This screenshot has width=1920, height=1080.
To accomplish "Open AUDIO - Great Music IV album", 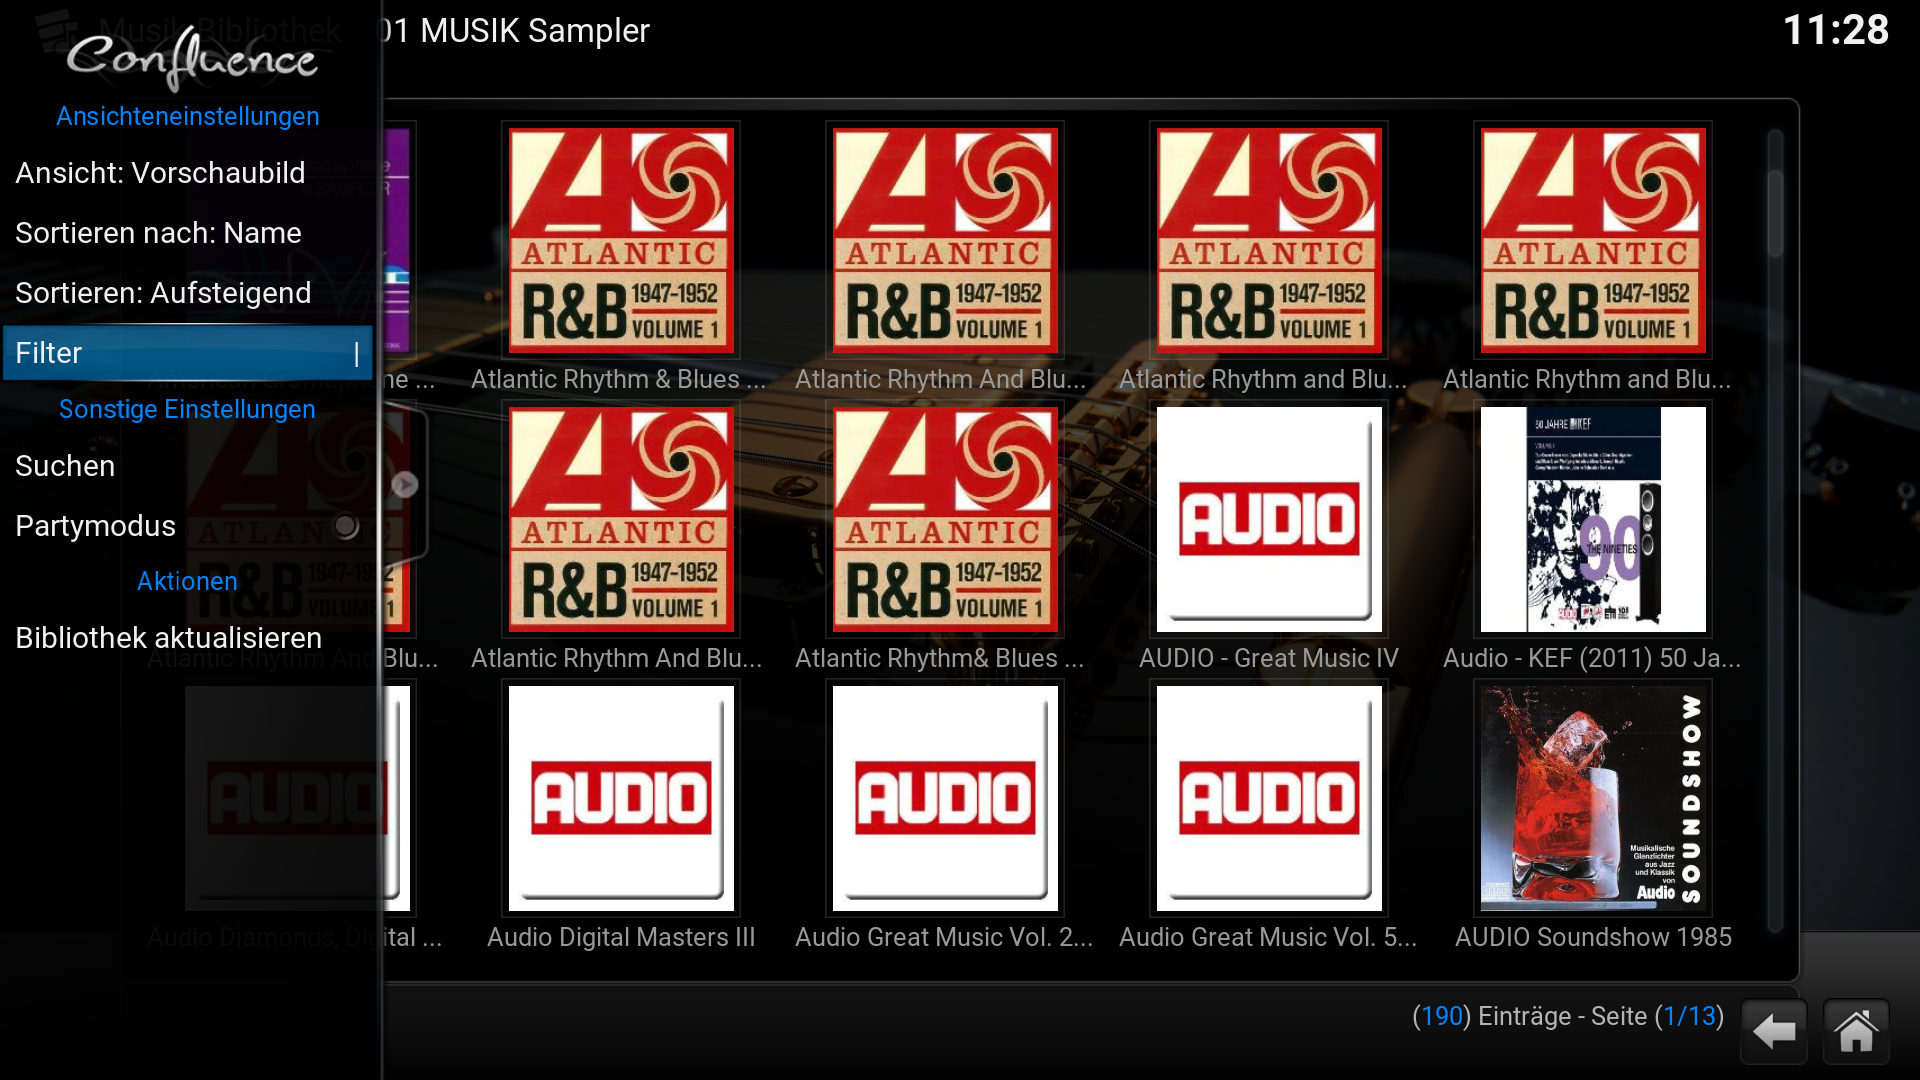I will 1269,519.
